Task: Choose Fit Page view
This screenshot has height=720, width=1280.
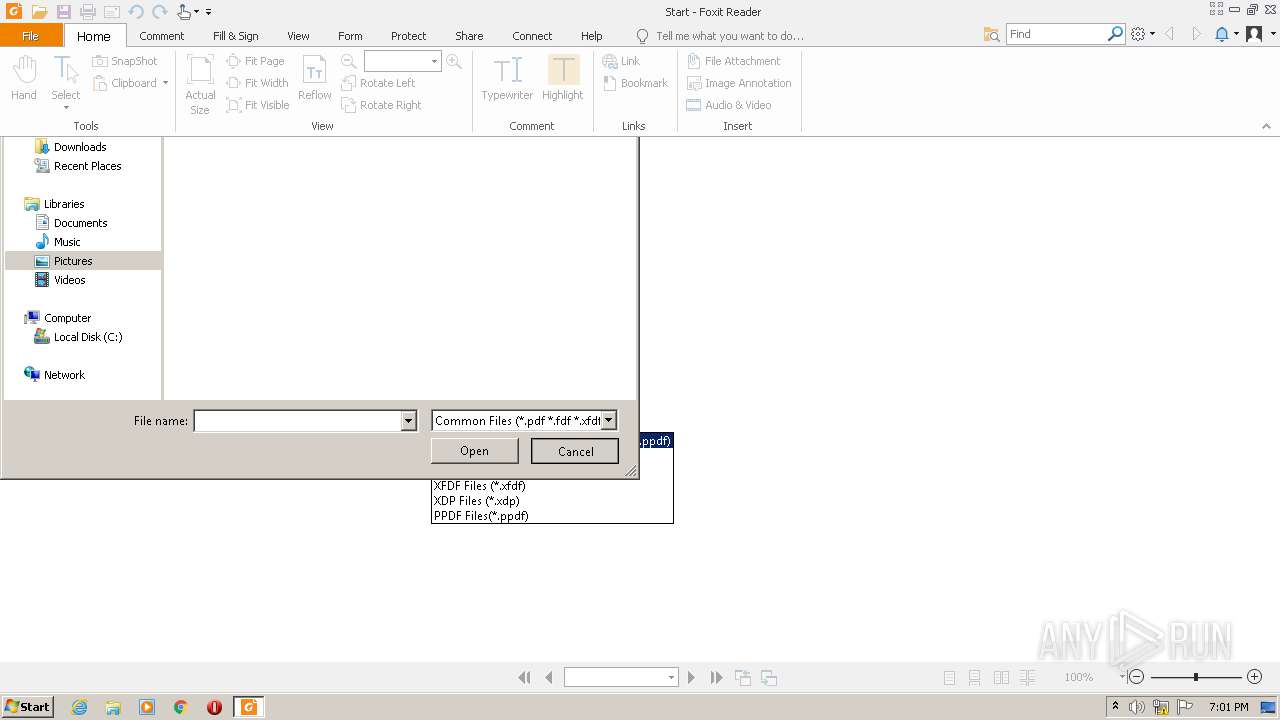Action: [256, 61]
